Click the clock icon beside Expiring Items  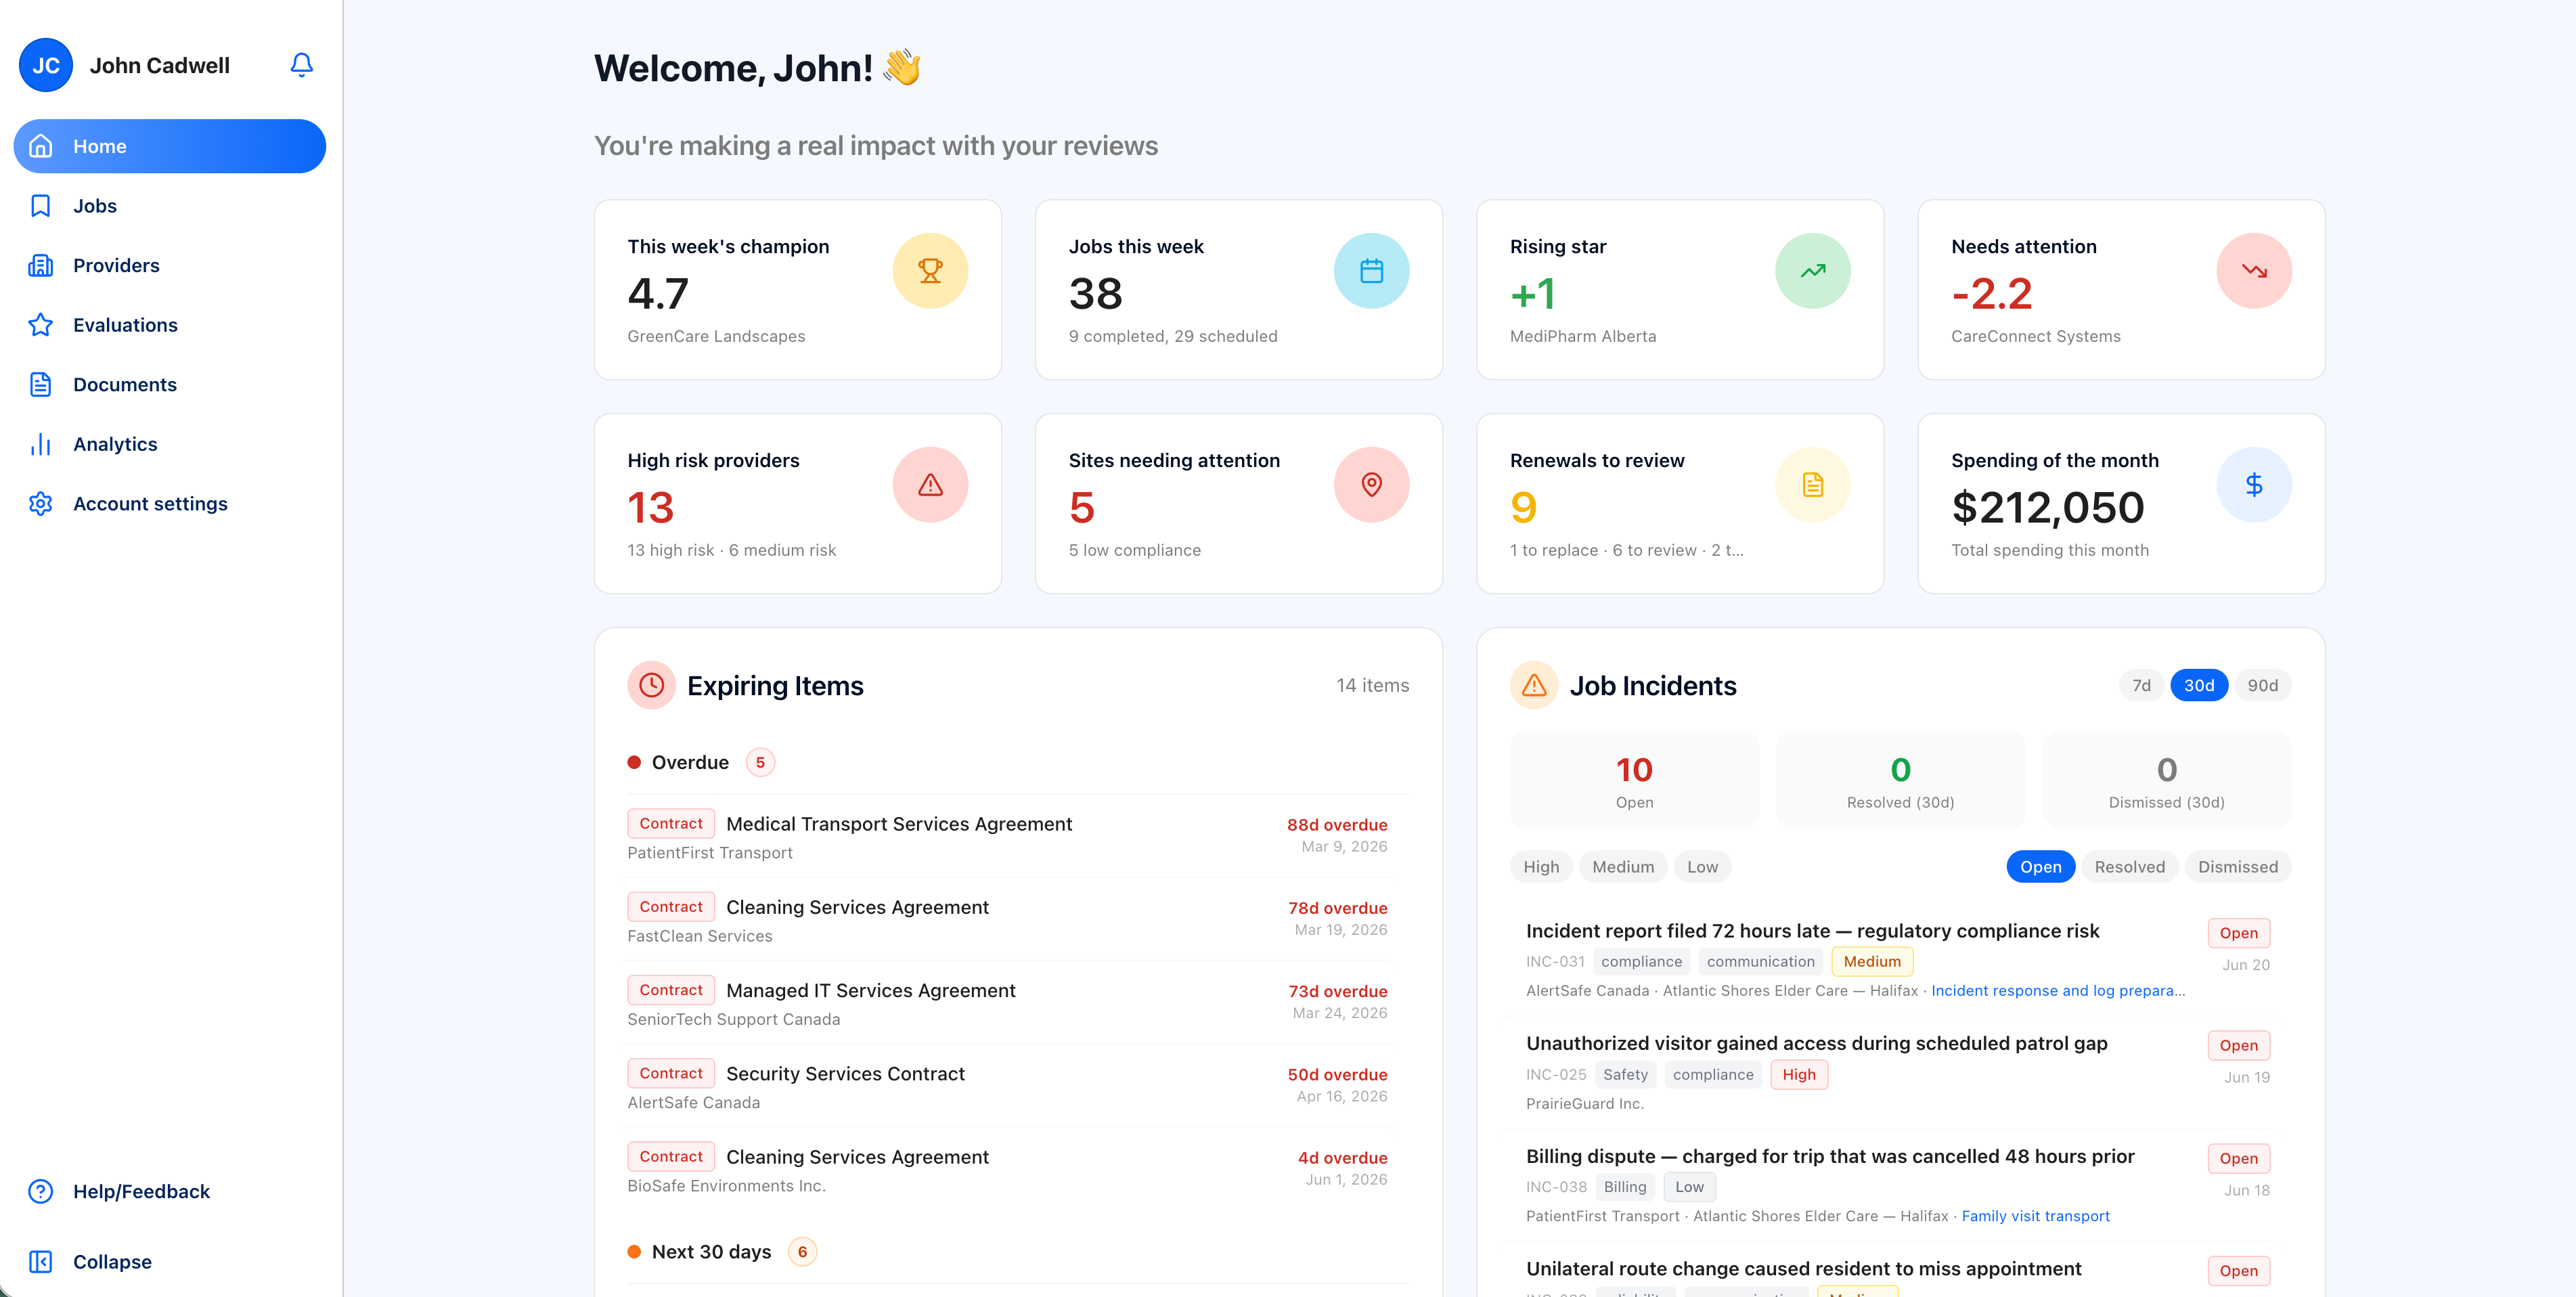coord(651,685)
